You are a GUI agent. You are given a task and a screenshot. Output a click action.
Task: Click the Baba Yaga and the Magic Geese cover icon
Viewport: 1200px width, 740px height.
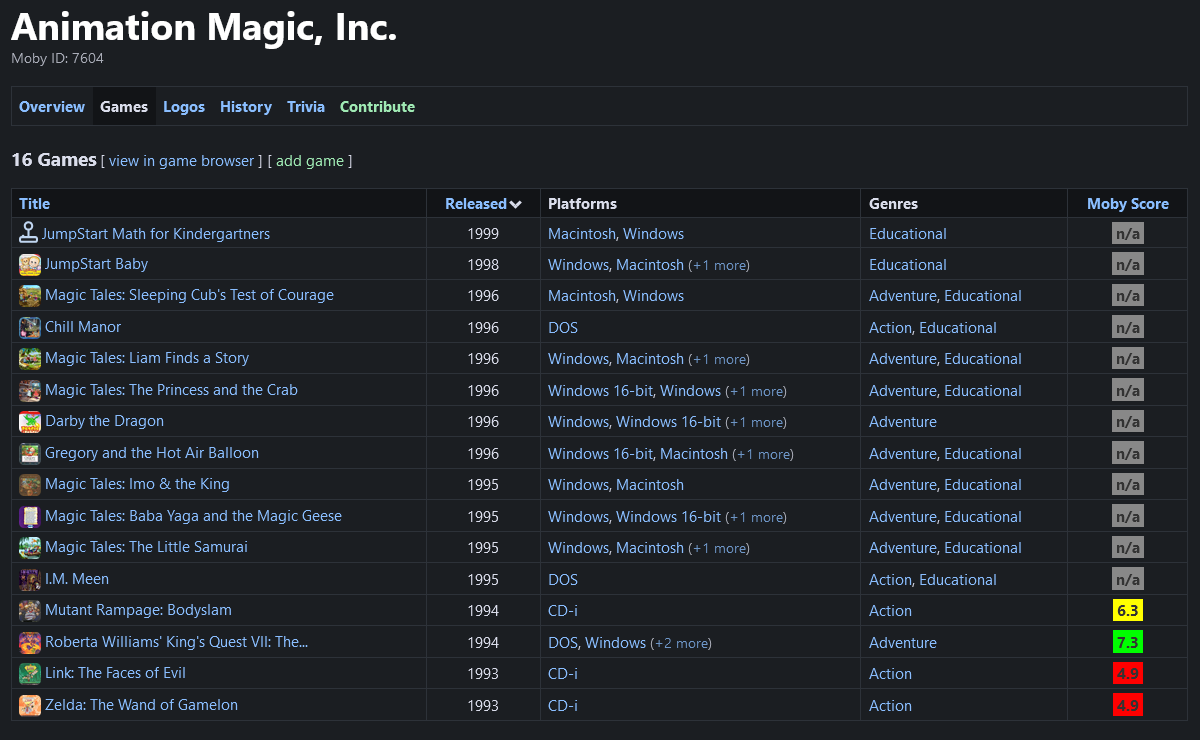pyautogui.click(x=30, y=516)
